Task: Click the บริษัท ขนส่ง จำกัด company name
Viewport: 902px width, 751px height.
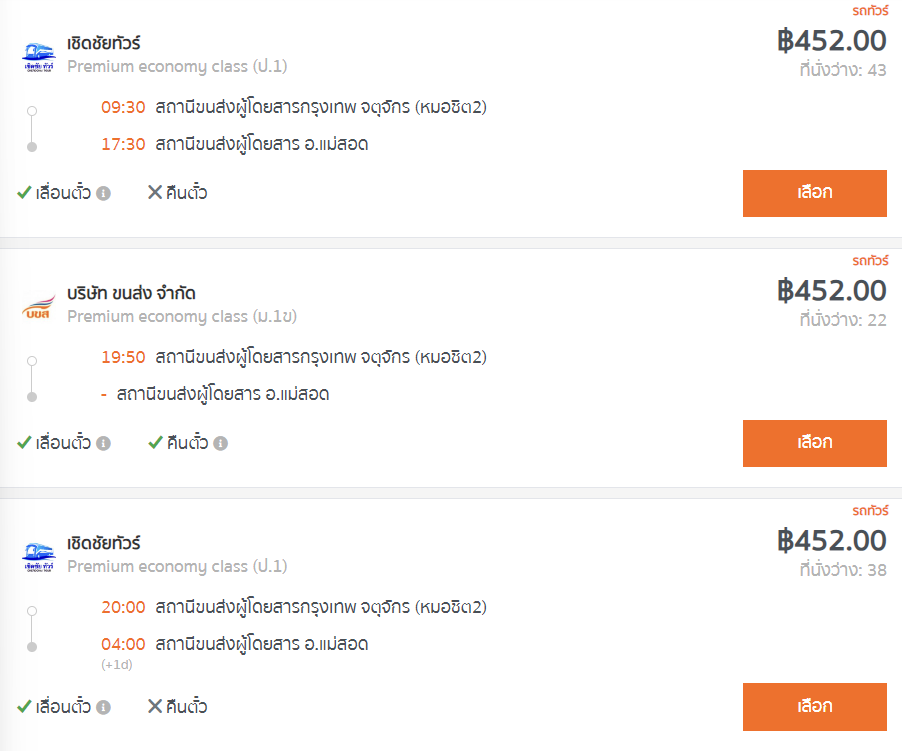Action: pyautogui.click(x=131, y=293)
